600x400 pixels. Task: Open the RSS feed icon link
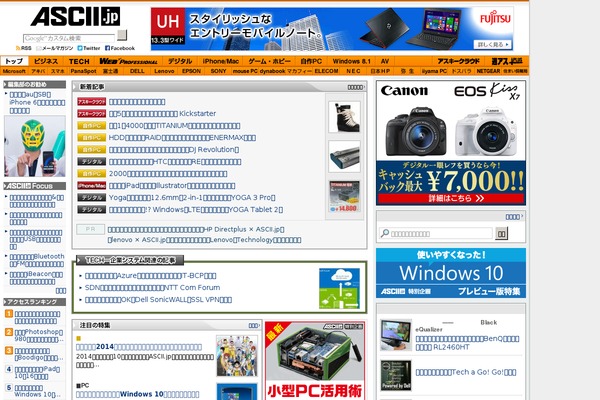[x=23, y=48]
